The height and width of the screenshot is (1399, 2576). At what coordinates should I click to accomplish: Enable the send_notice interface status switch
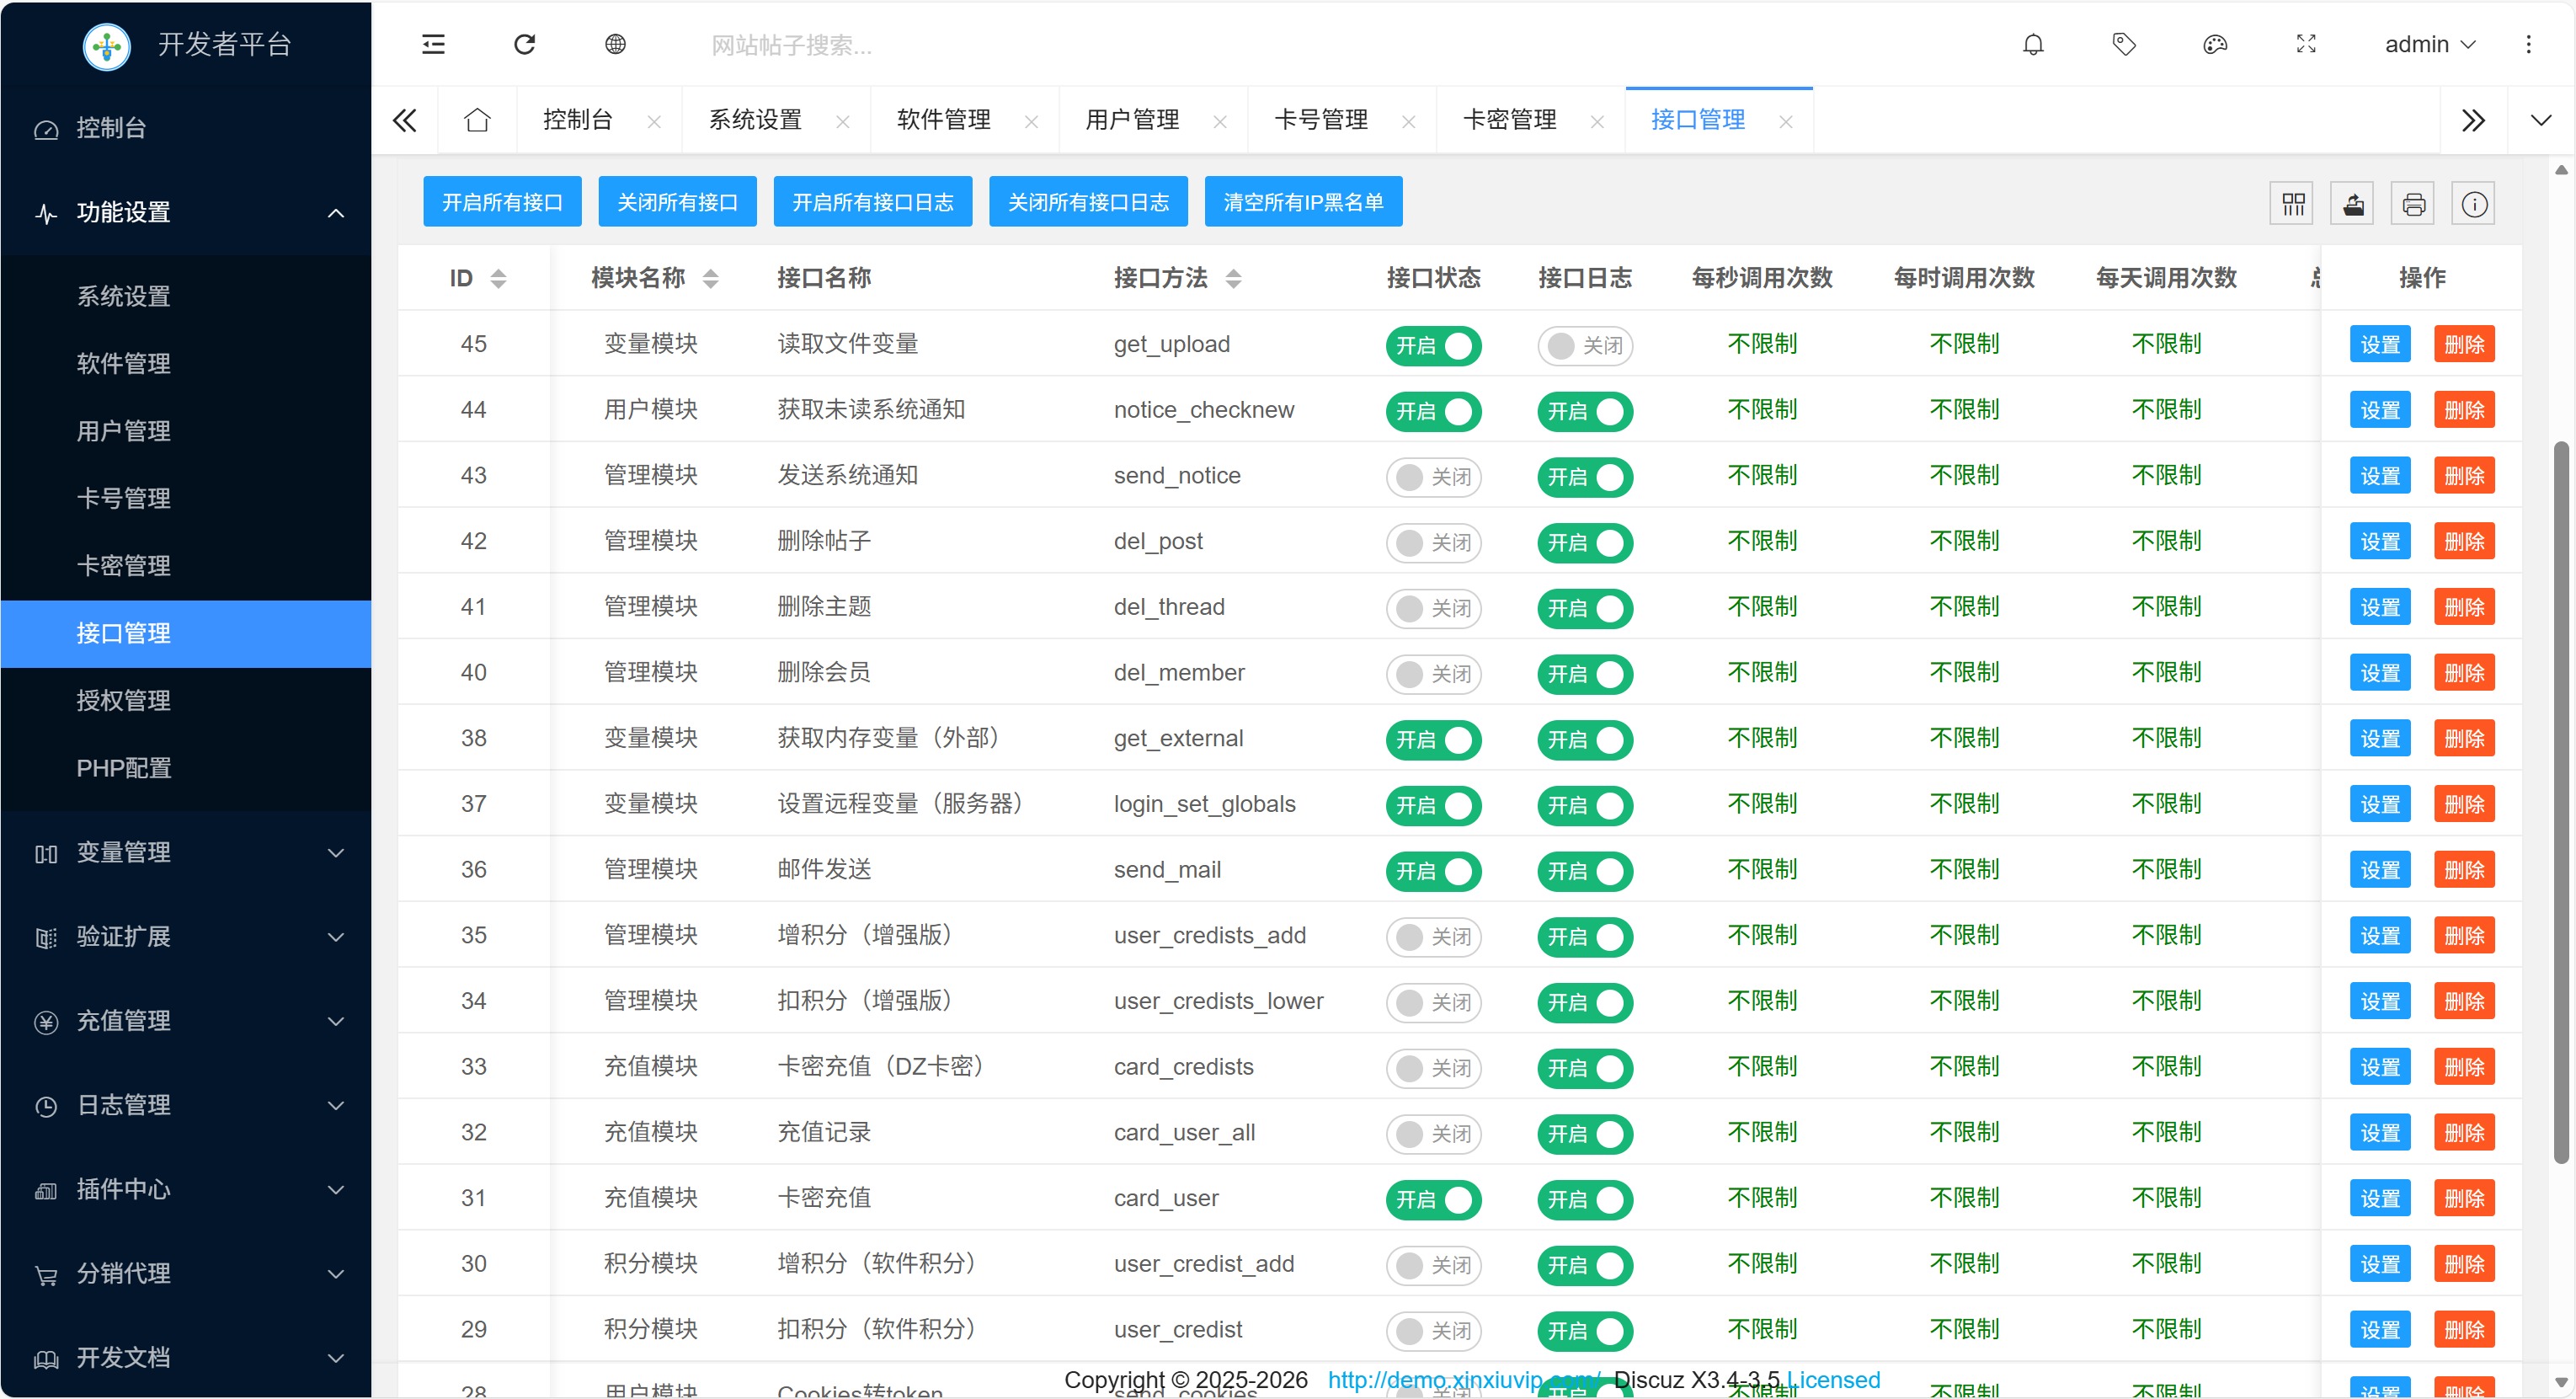[x=1433, y=477]
